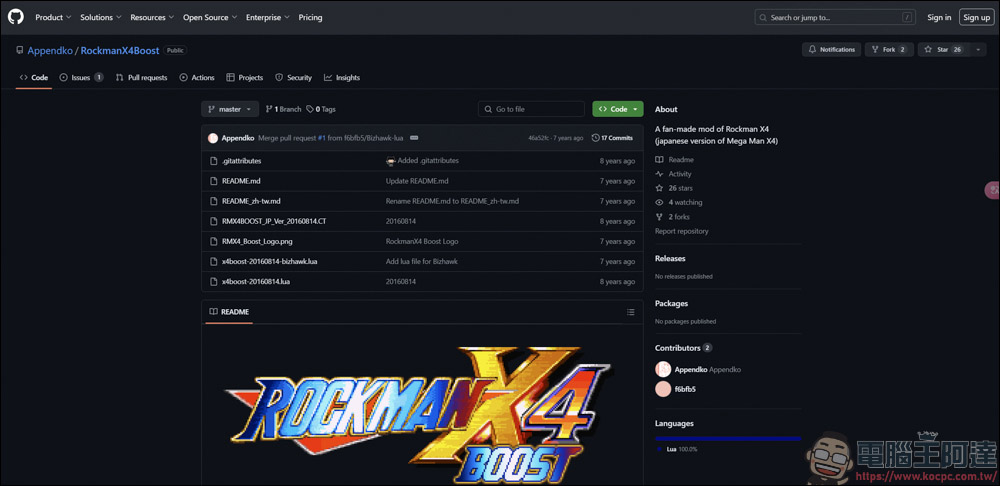The height and width of the screenshot is (486, 1000).
Task: Open the 2 forks link
Action: (672, 217)
